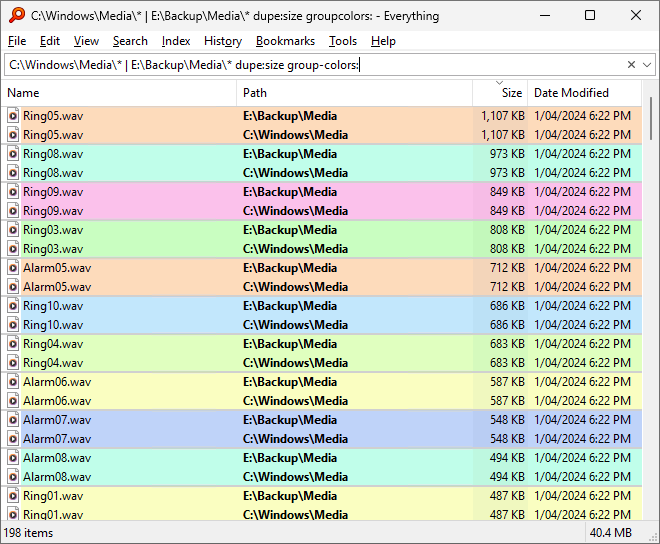The width and height of the screenshot is (660, 544).
Task: Click the file icon of Ring08.wav in C:\Windows\Media
Action: (13, 173)
